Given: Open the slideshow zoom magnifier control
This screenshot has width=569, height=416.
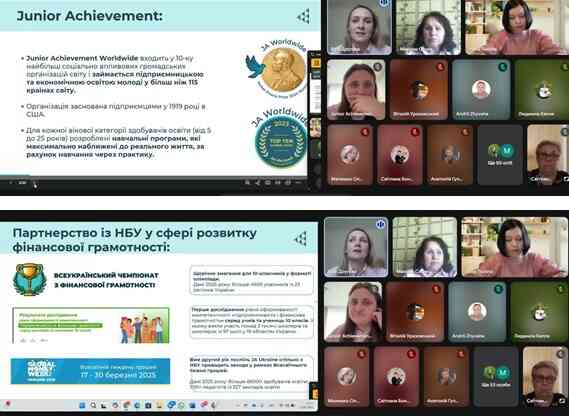Looking at the screenshot, I should point(247,183).
